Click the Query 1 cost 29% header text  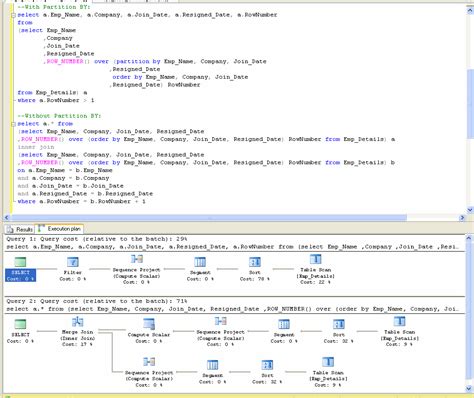pos(97,239)
